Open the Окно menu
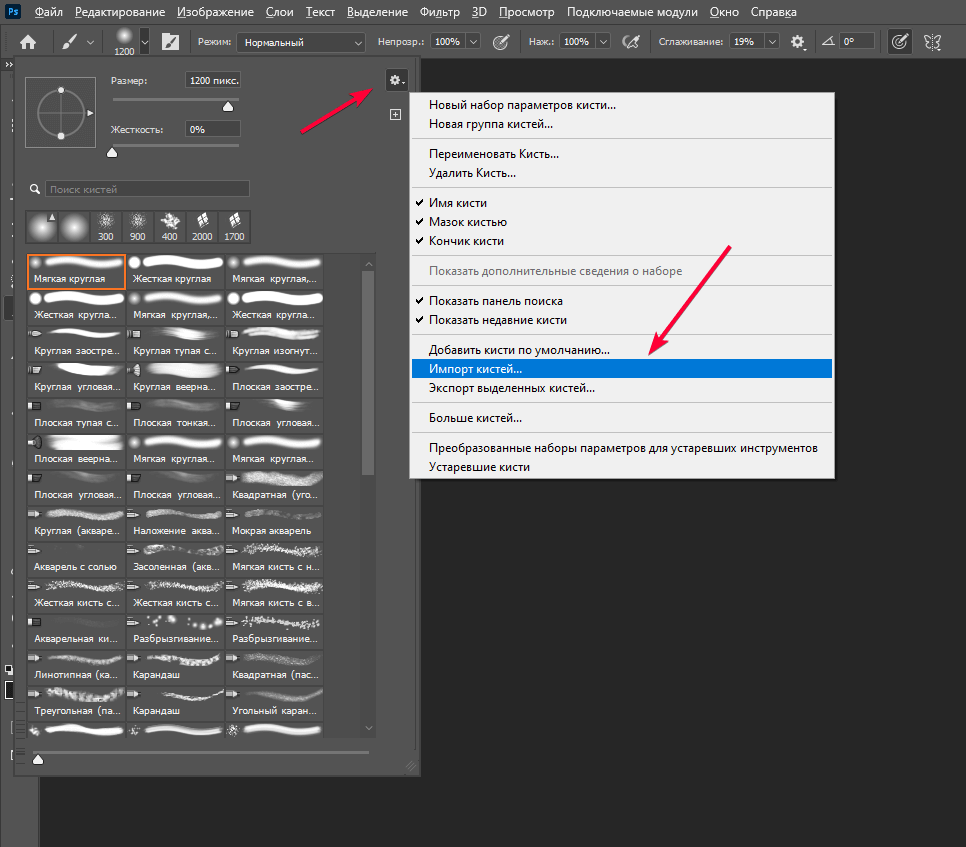The image size is (966, 847). click(724, 12)
